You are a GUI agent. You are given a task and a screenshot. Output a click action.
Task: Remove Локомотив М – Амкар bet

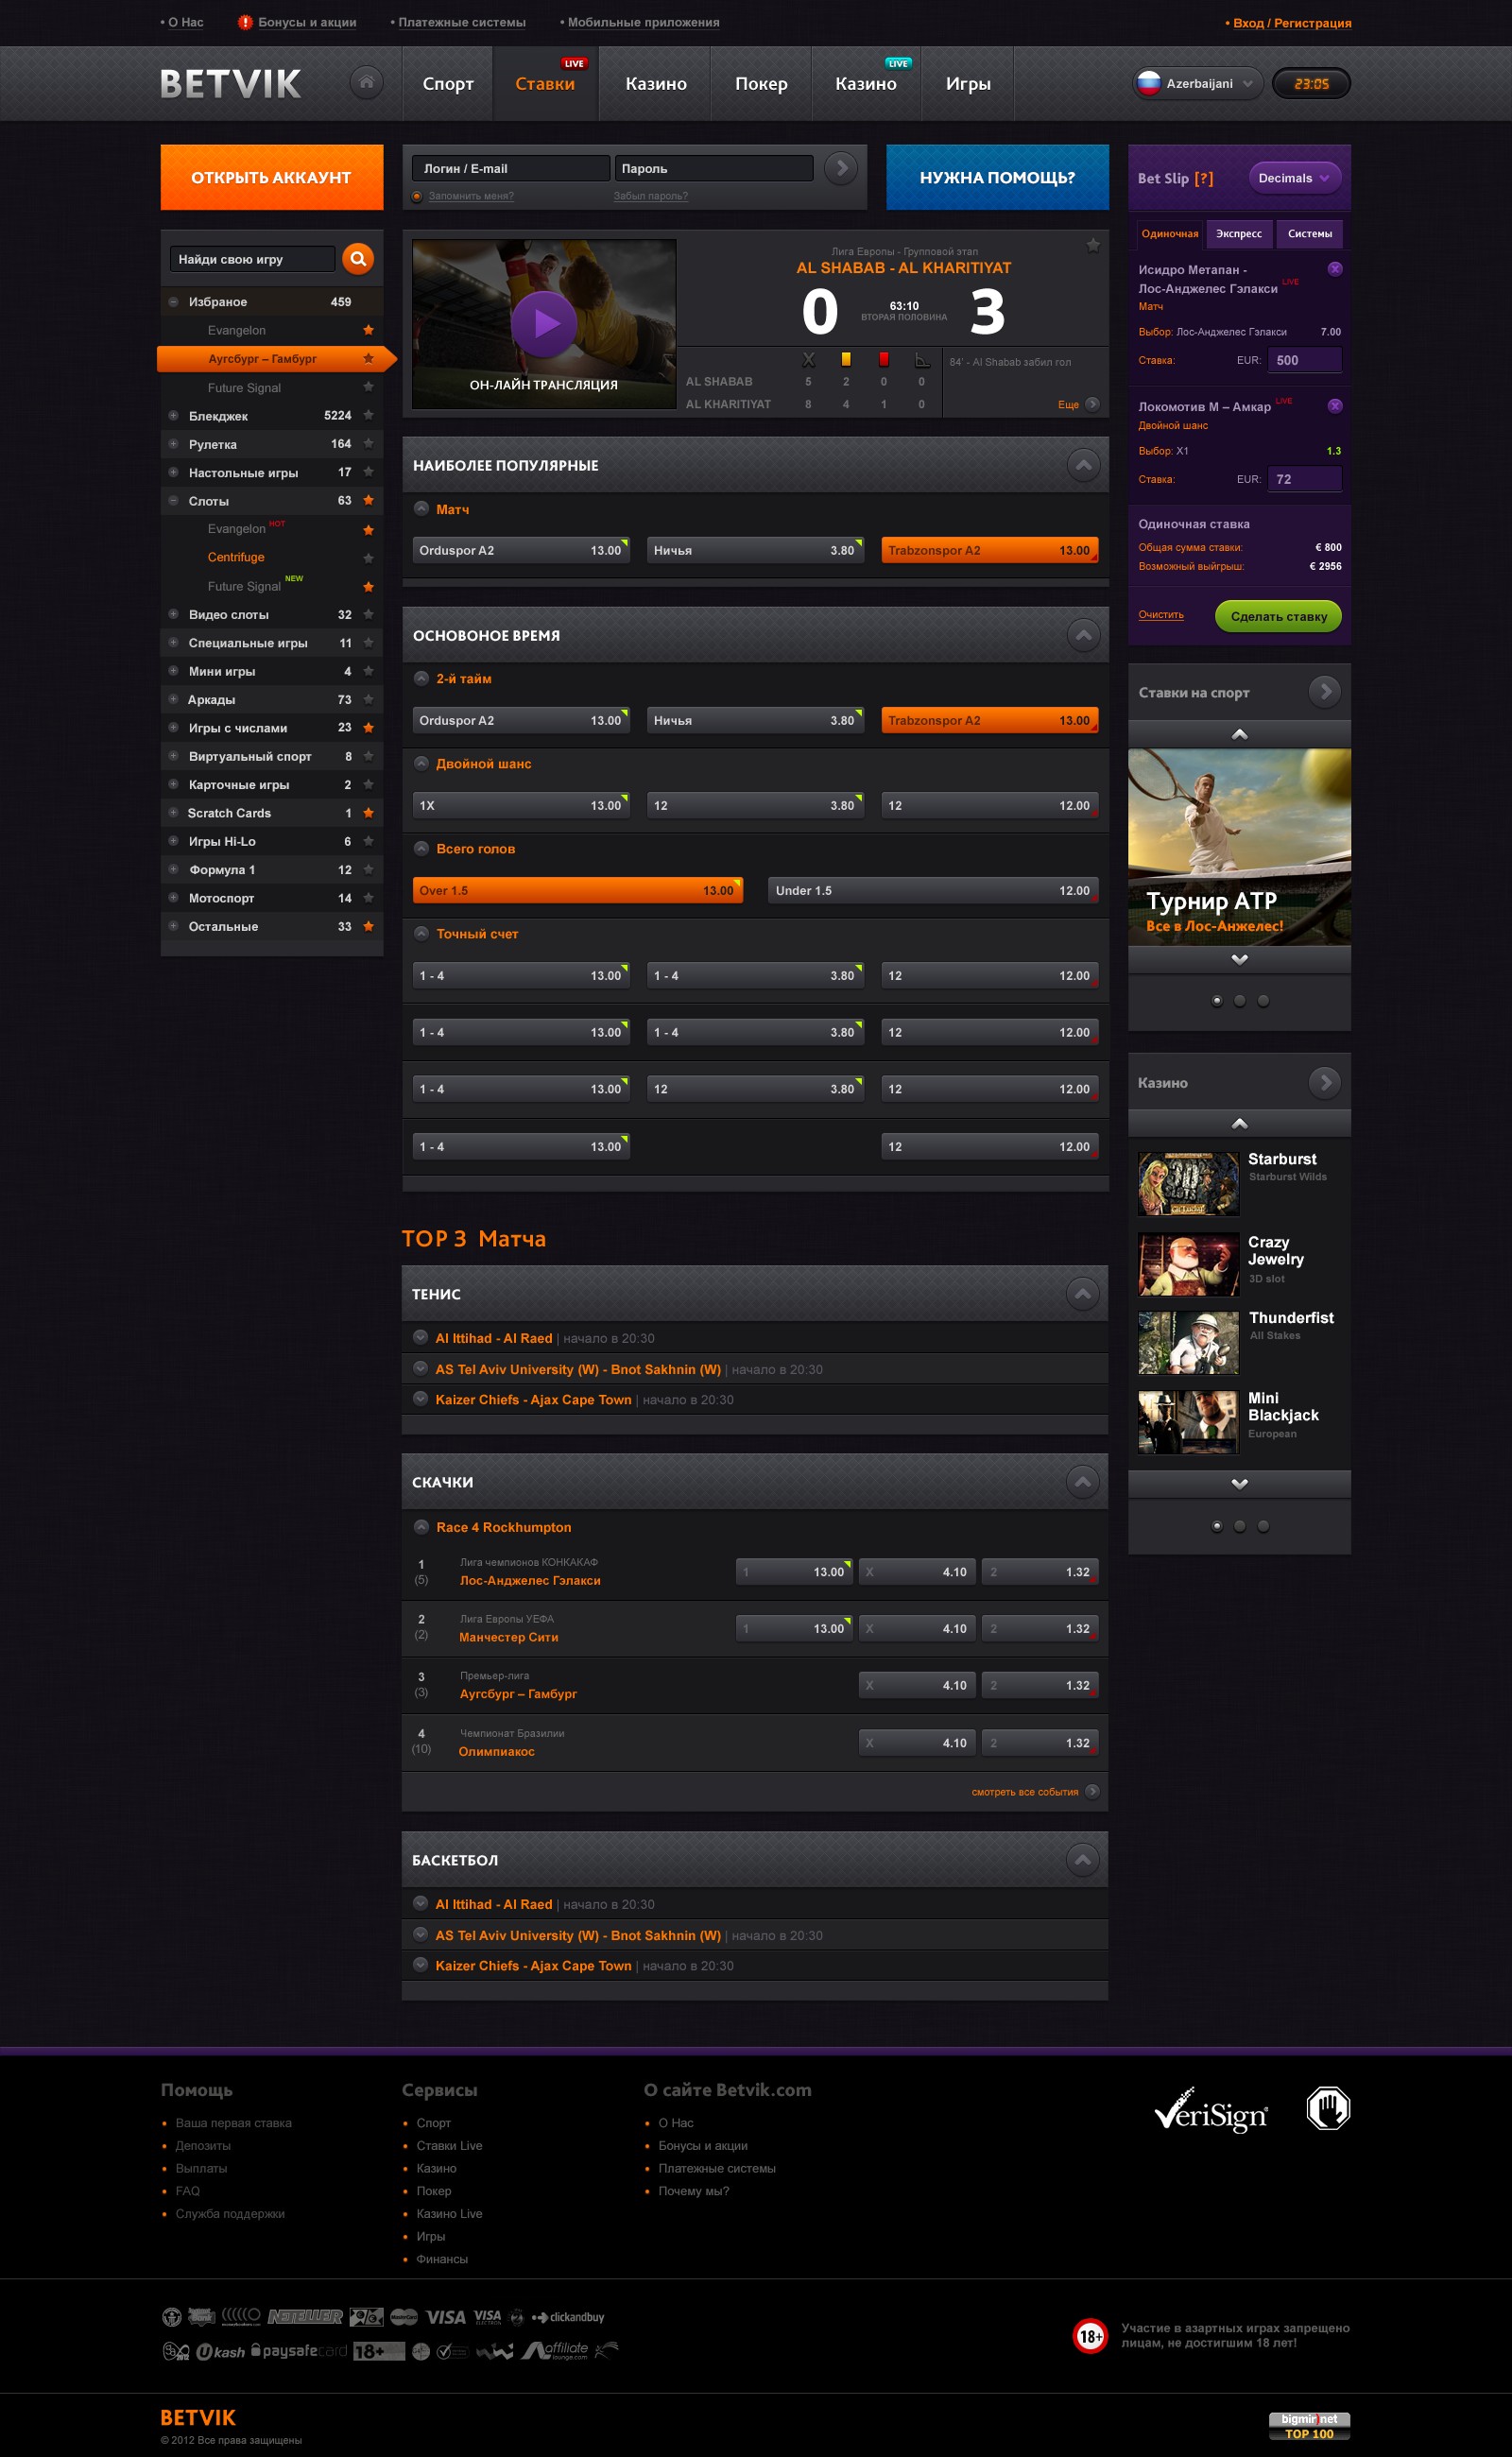(x=1334, y=406)
